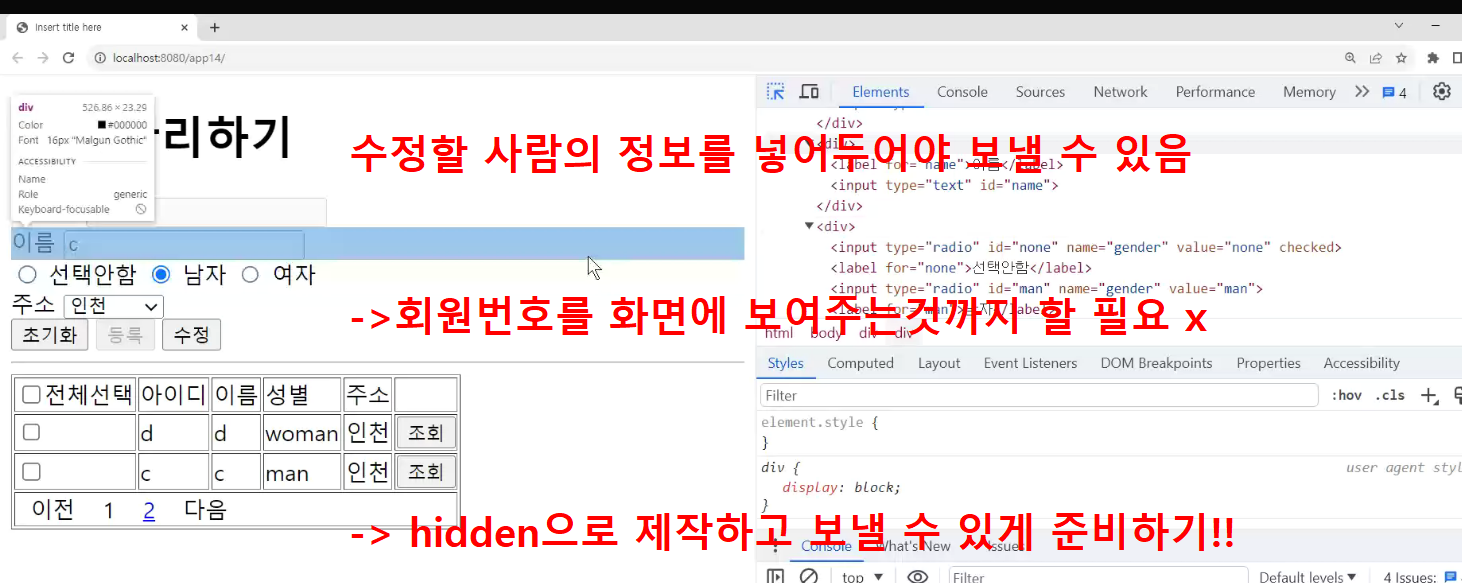This screenshot has height=583, width=1462.
Task: Open the Extensions puzzle icon
Action: pos(1433,58)
